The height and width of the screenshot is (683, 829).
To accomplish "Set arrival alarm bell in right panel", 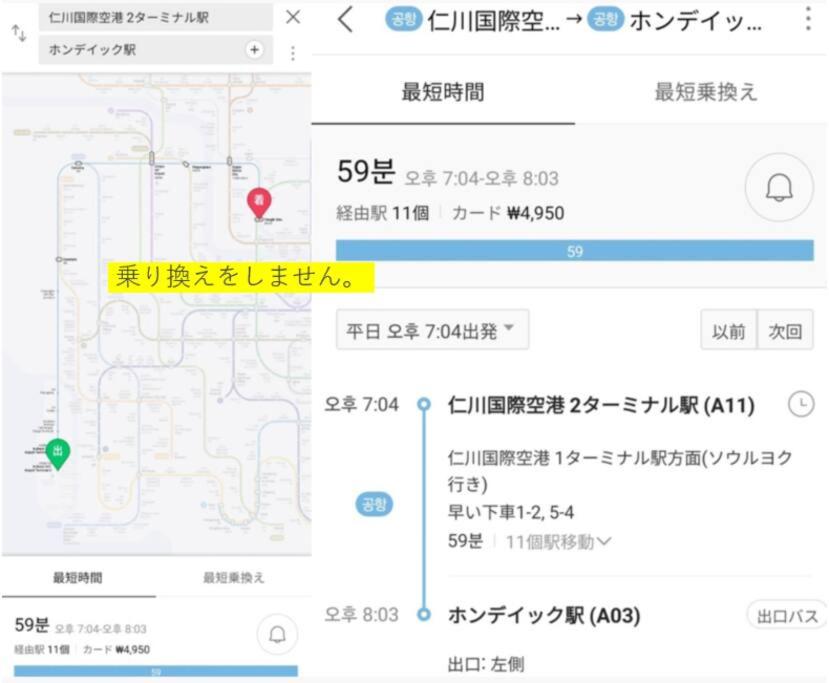I will click(779, 187).
